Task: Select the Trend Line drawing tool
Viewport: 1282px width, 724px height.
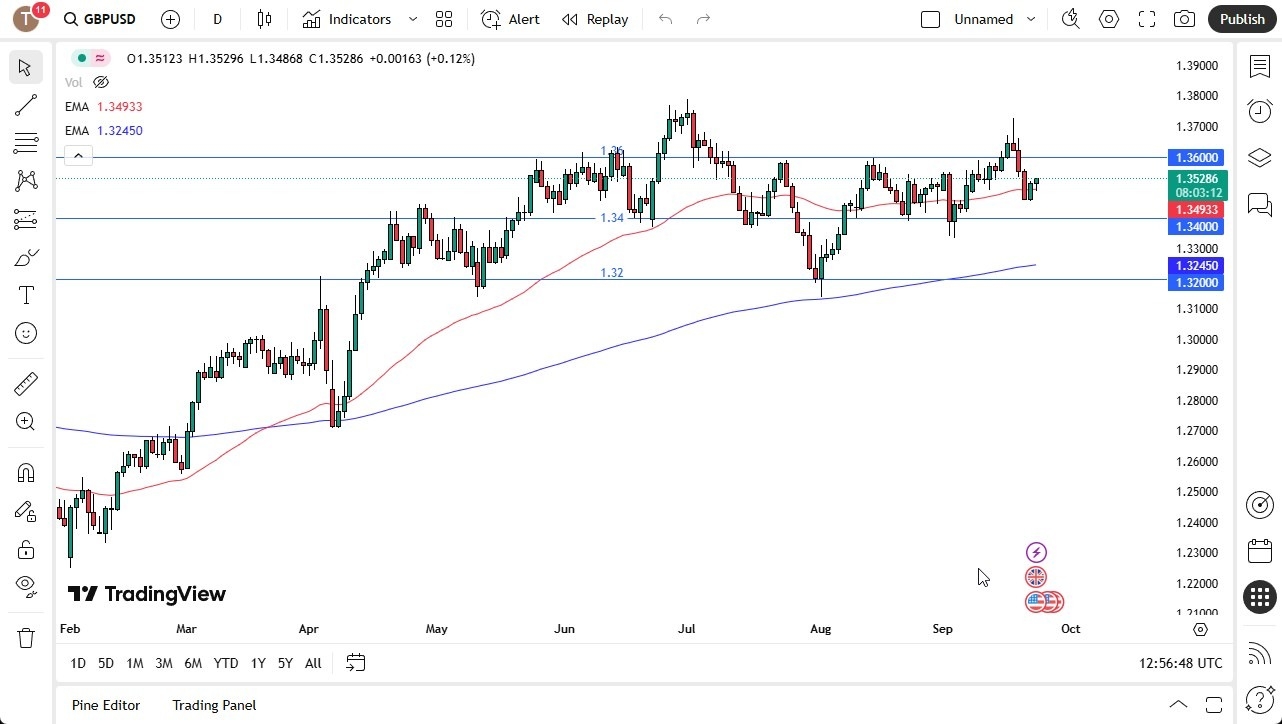Action: [25, 105]
